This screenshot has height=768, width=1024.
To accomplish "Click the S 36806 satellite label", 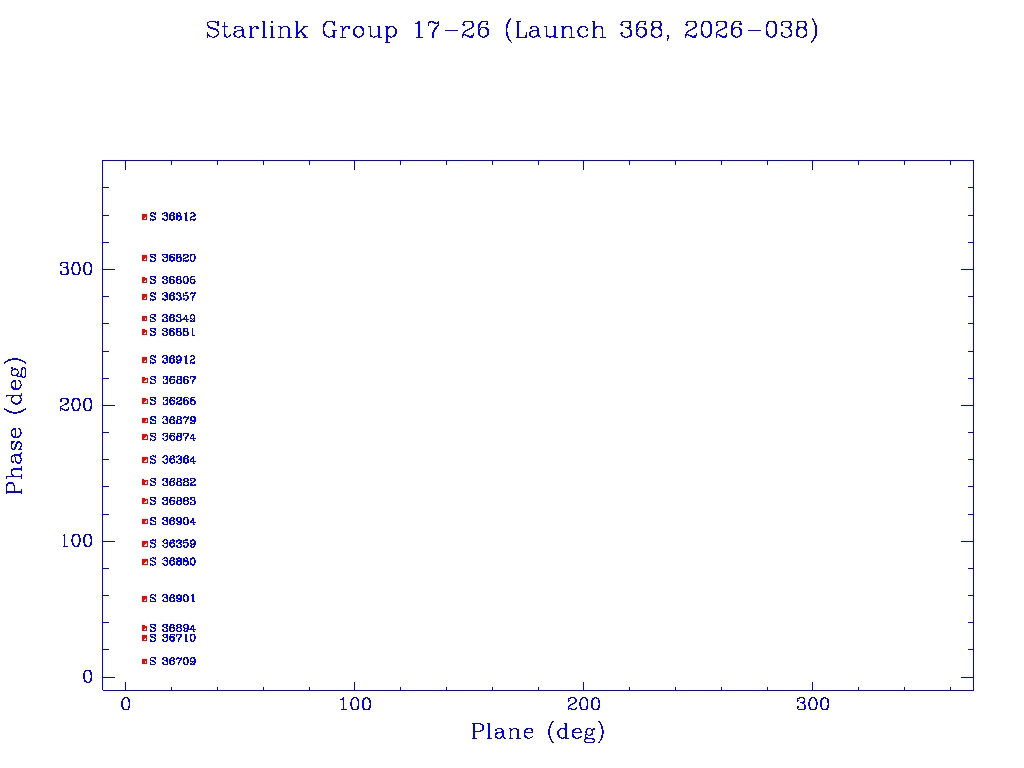I will [173, 280].
